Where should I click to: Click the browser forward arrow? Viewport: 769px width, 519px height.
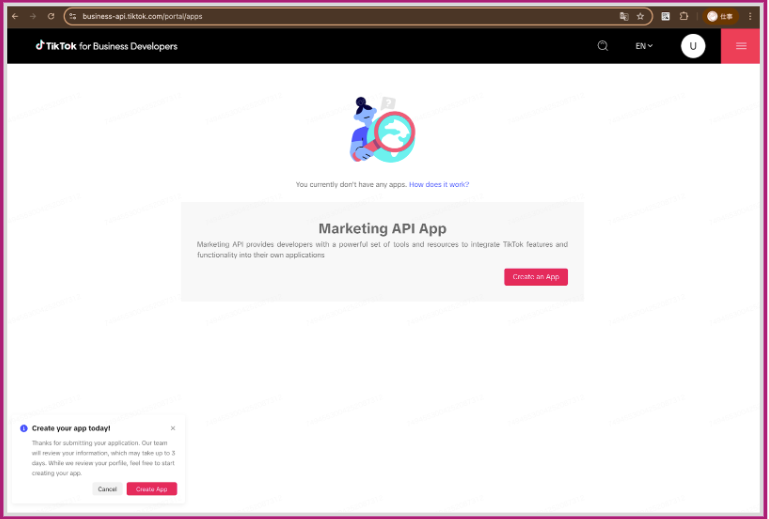tap(32, 16)
